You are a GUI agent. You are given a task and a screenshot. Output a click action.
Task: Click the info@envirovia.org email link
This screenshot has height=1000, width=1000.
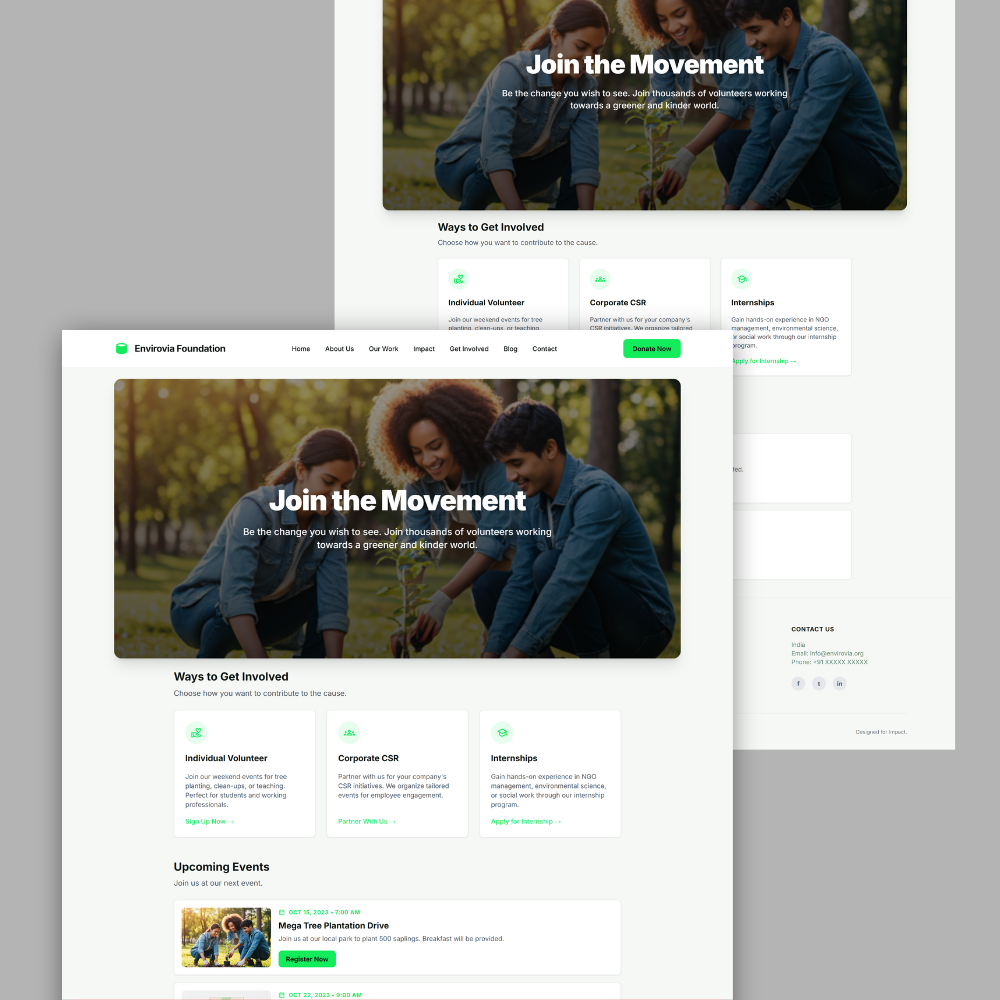pyautogui.click(x=836, y=652)
